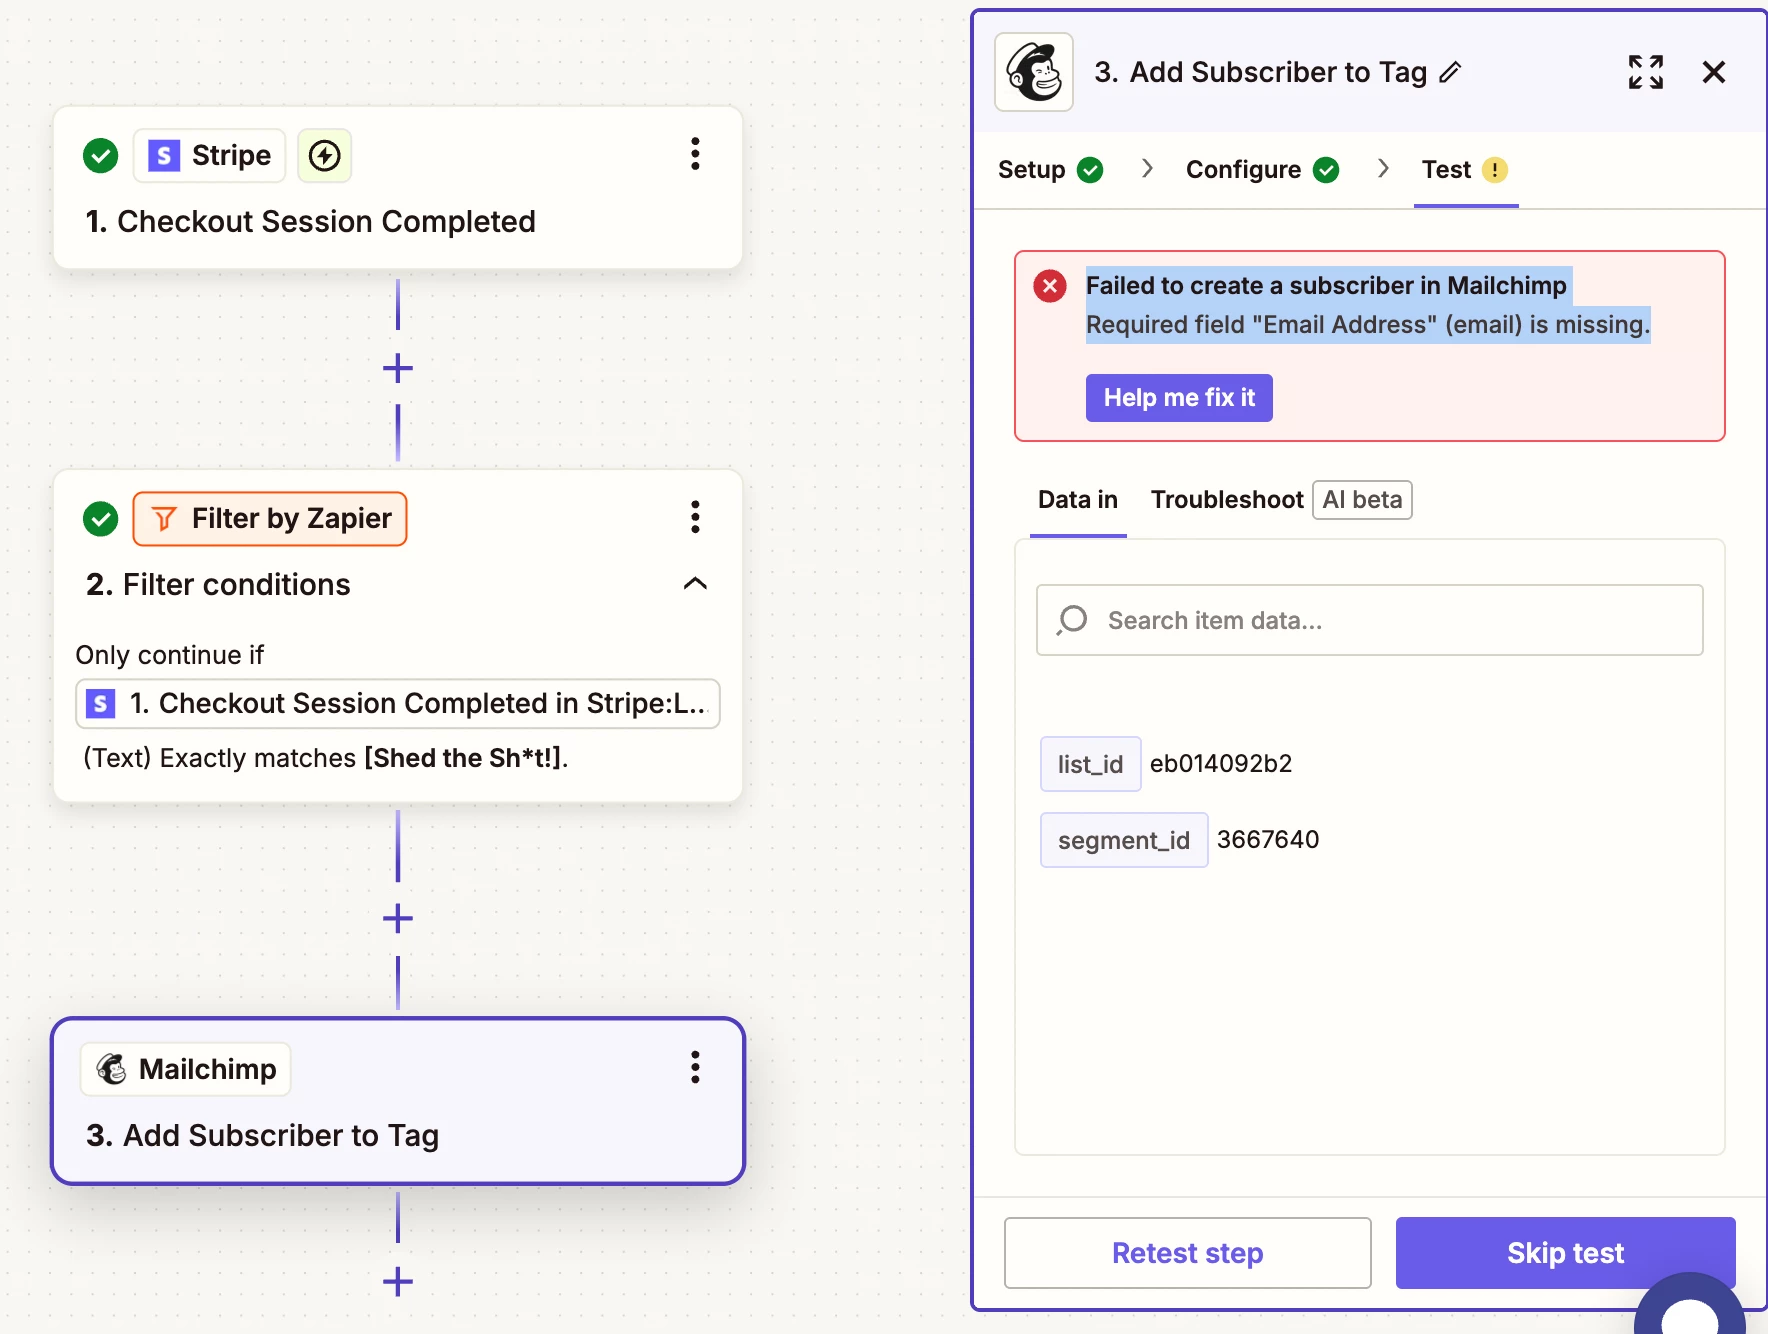Open the chat help bubble
This screenshot has height=1334, width=1768.
1690,1304
